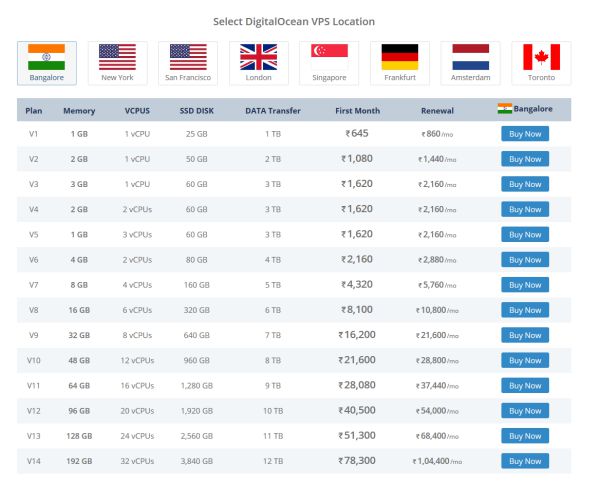599x485 pixels.
Task: Select the London UK flag location
Action: [x=259, y=63]
